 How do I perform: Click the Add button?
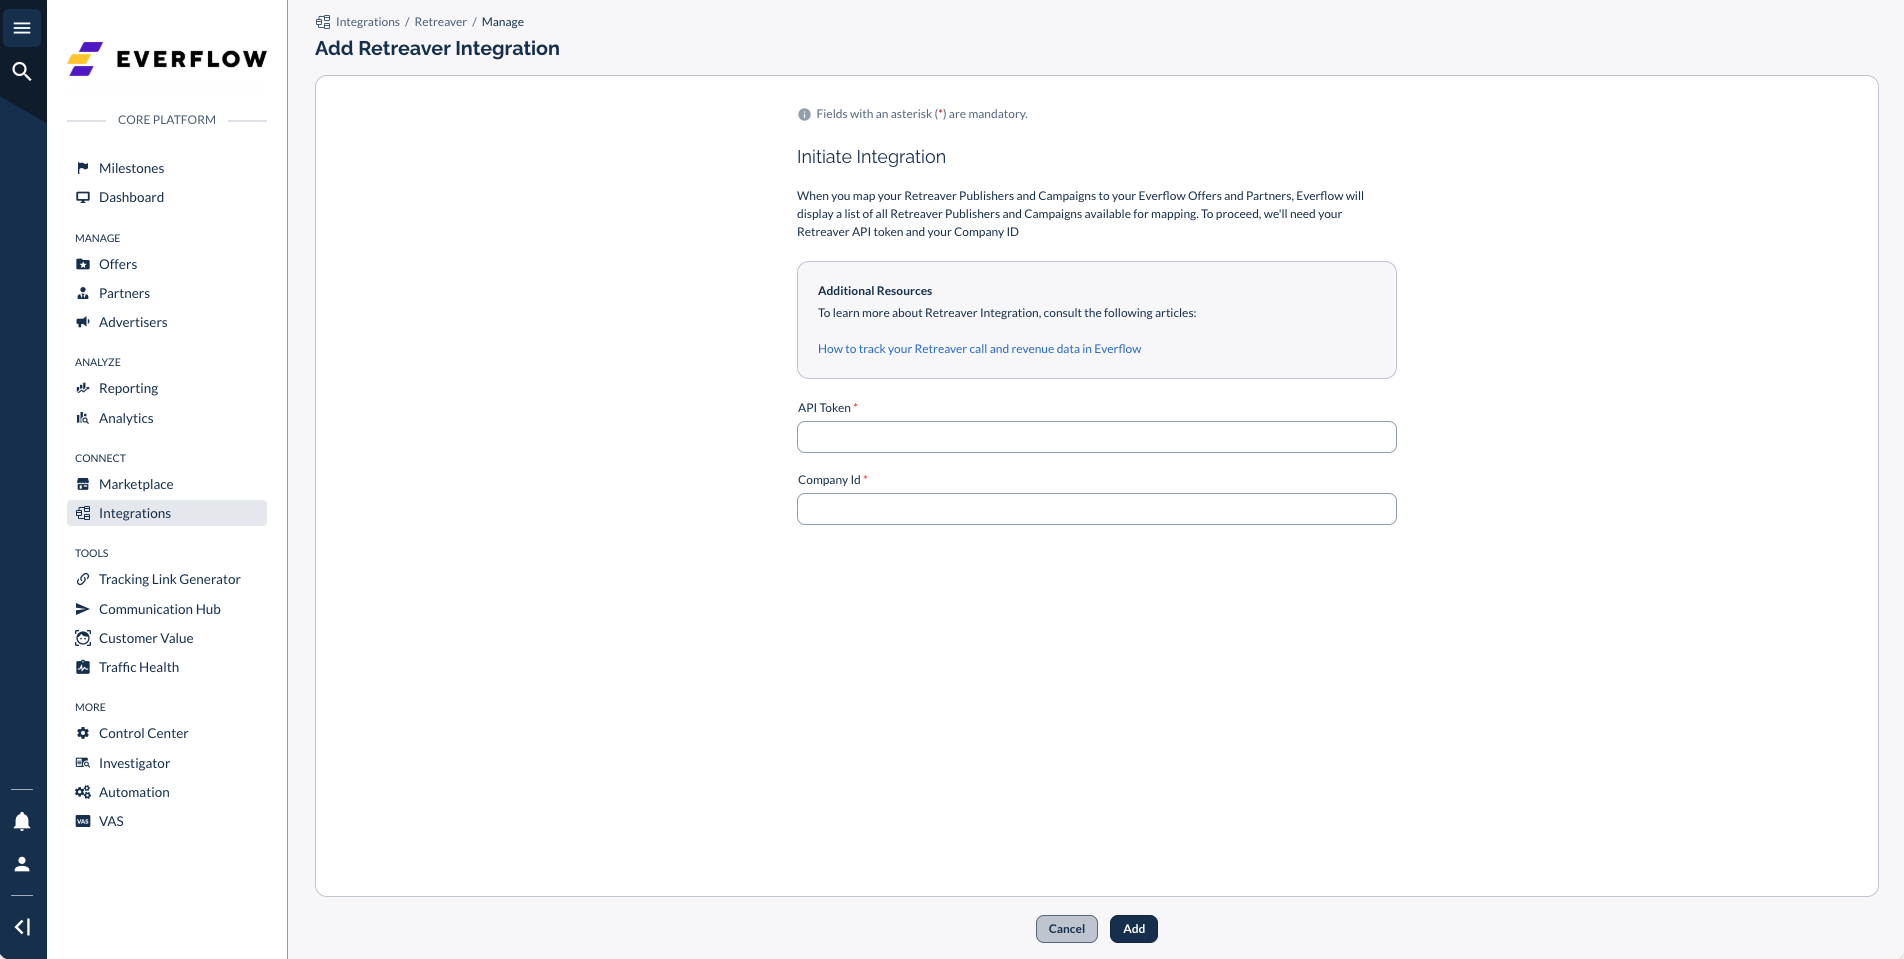(1134, 929)
